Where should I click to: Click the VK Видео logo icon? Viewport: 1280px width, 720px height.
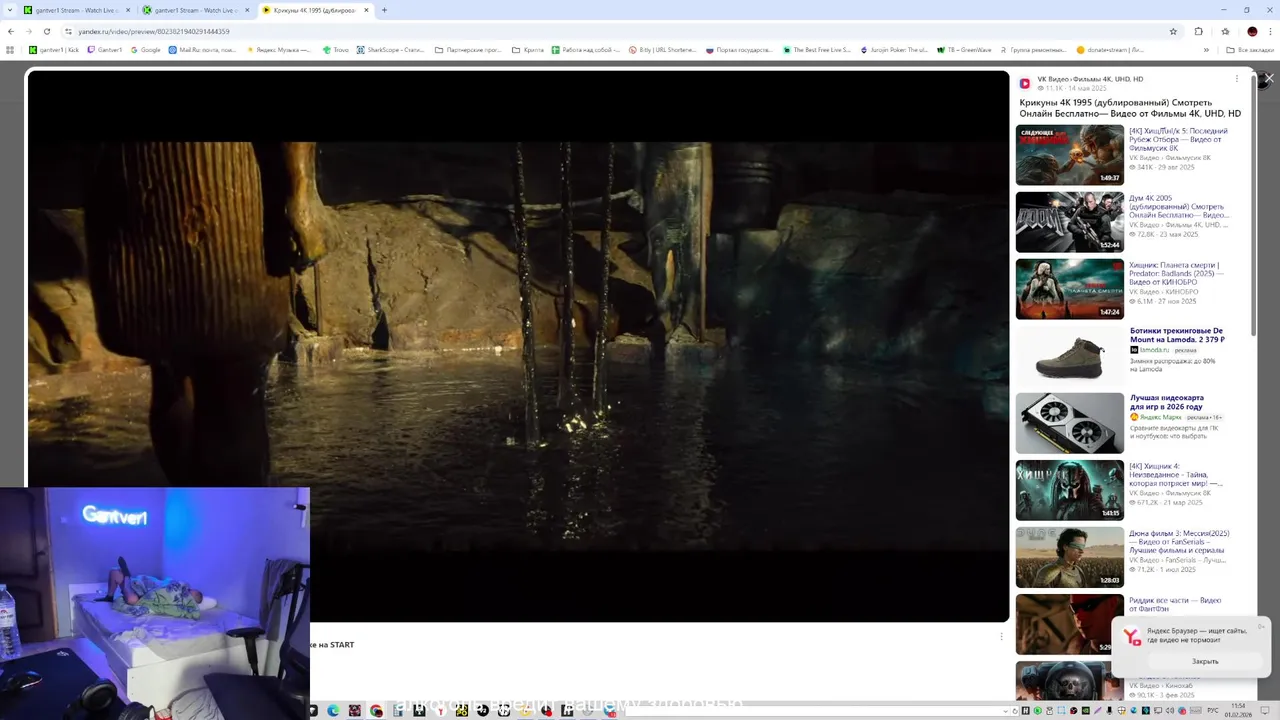[x=1025, y=83]
